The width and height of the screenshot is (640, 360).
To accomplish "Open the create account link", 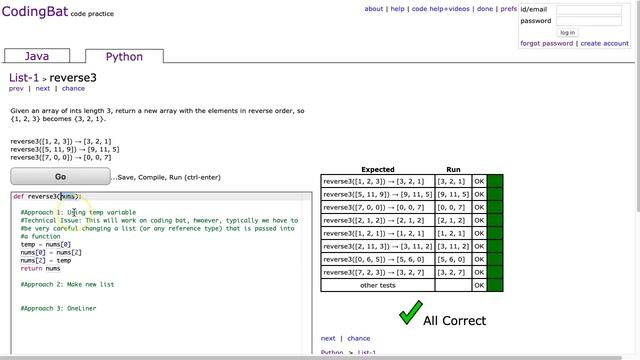I will 604,43.
